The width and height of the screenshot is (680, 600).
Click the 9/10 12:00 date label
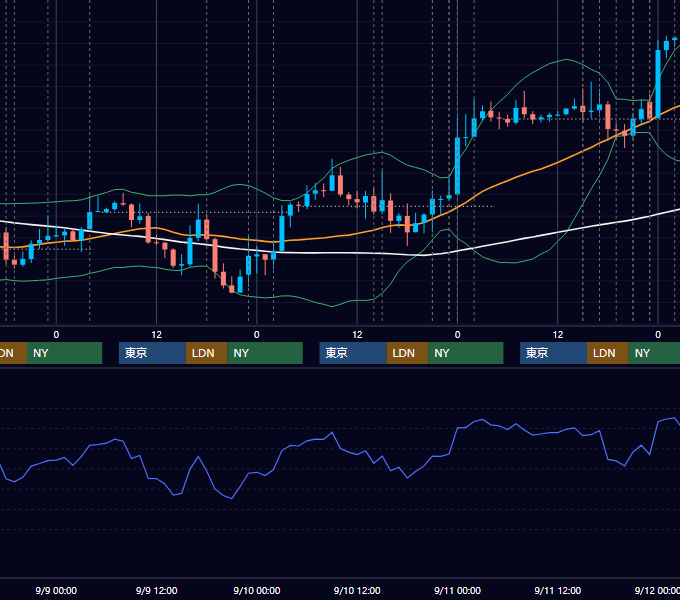click(357, 590)
